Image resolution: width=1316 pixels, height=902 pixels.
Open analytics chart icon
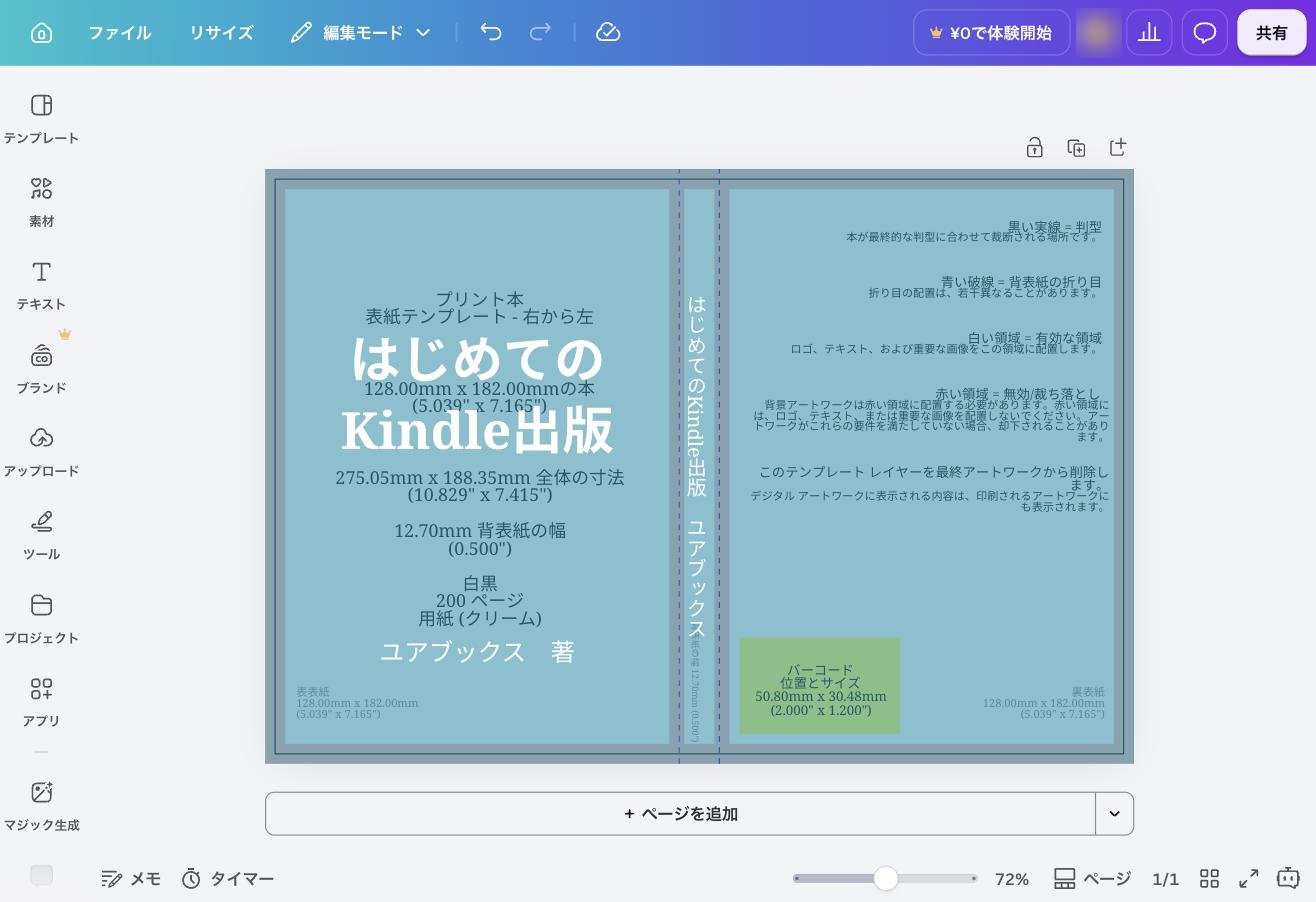tap(1149, 33)
